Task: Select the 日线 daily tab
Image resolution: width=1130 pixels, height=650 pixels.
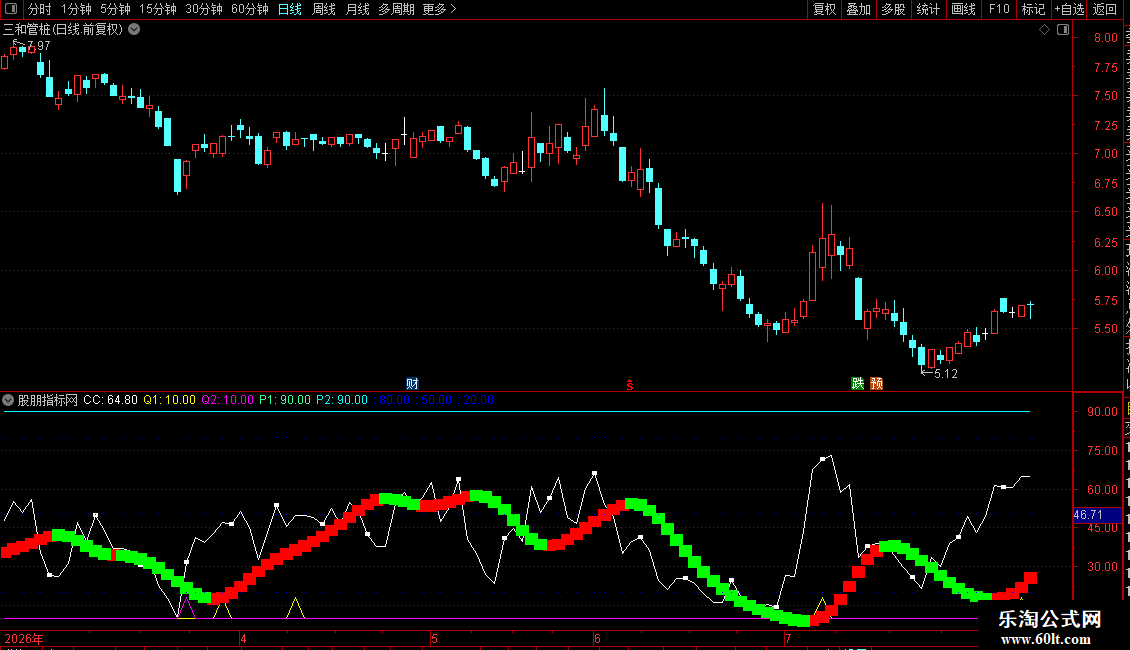Action: [290, 9]
